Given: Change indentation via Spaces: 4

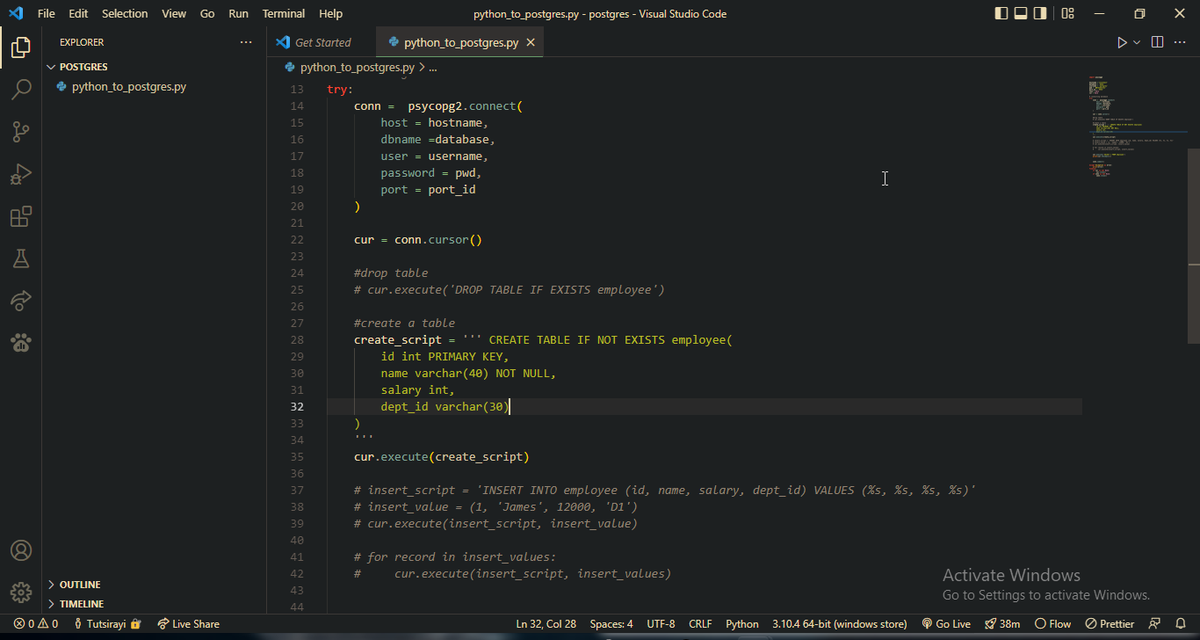Looking at the screenshot, I should [x=612, y=624].
